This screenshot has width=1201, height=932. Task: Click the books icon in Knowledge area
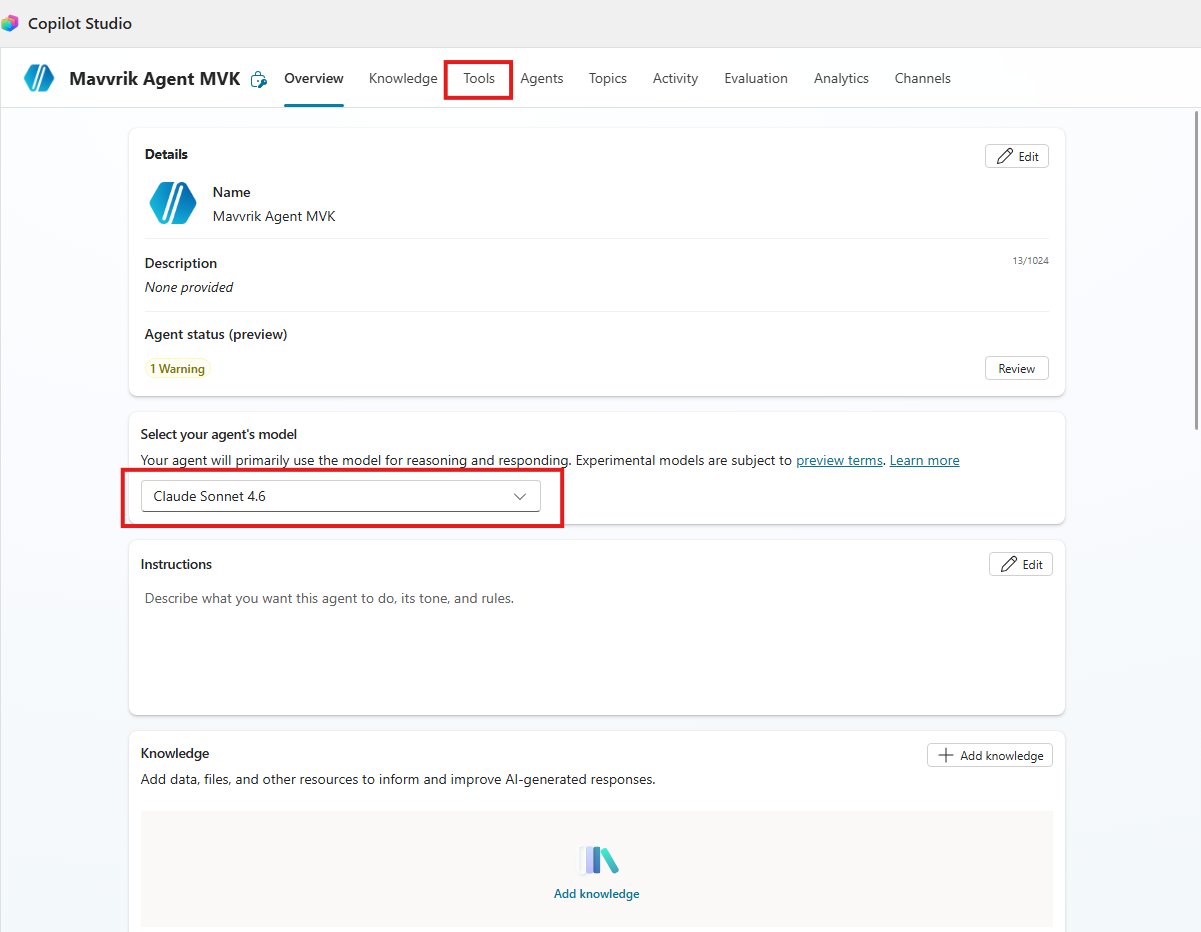[x=598, y=861]
